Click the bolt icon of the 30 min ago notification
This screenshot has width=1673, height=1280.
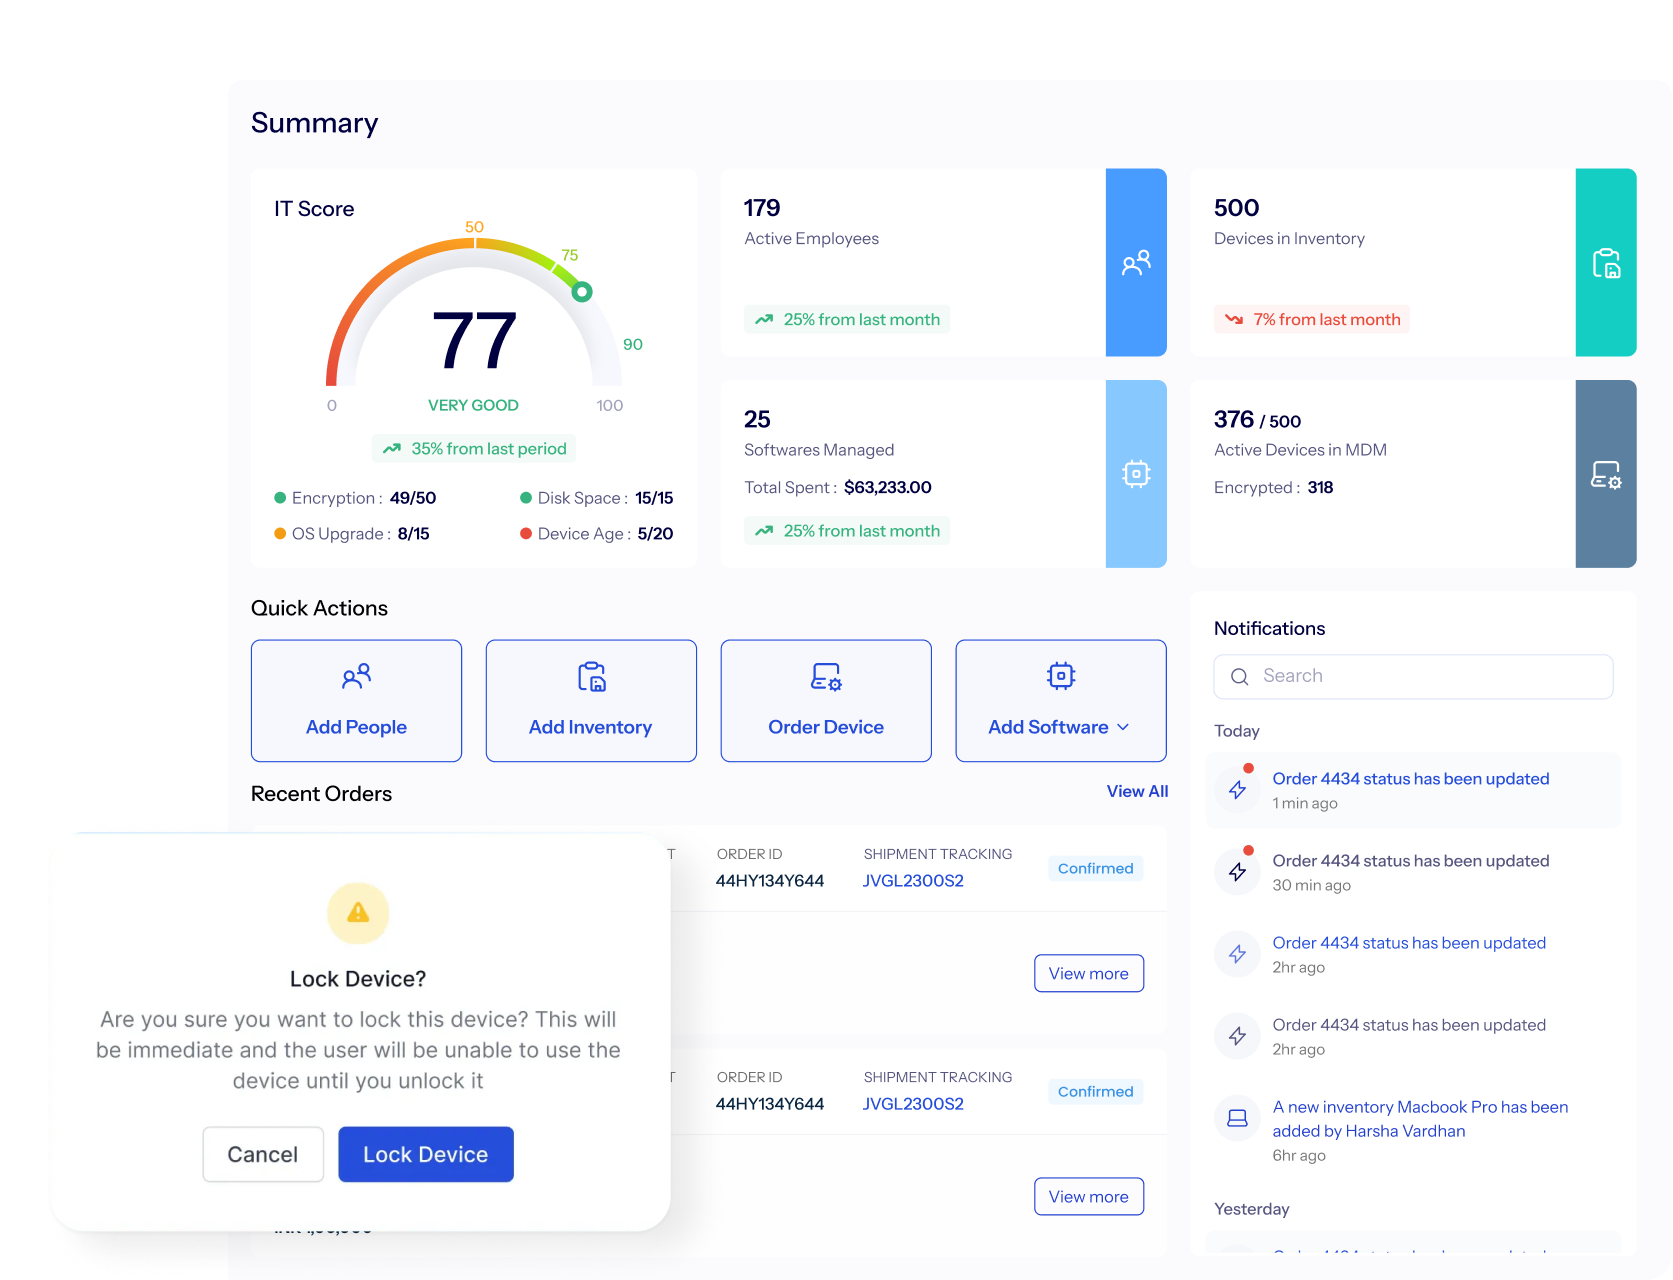tap(1237, 872)
